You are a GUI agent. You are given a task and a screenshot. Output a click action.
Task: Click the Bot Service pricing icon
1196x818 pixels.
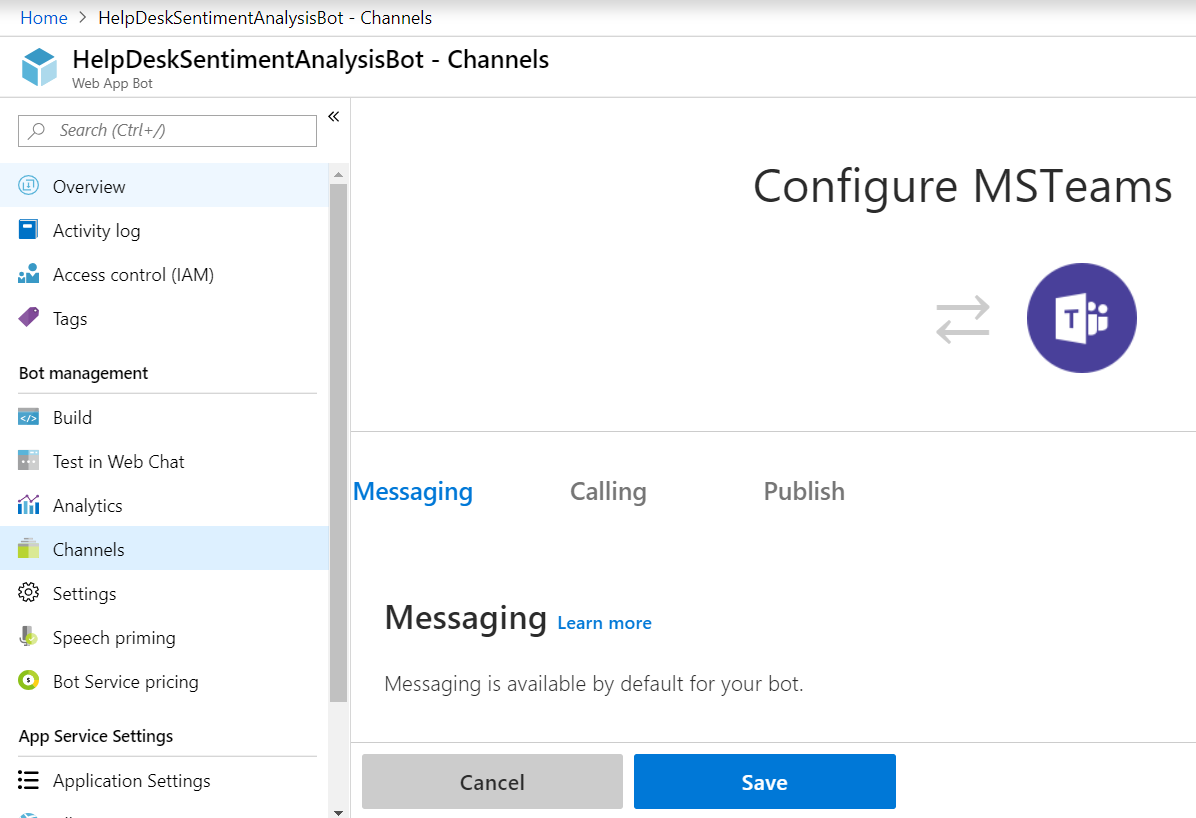pos(29,681)
